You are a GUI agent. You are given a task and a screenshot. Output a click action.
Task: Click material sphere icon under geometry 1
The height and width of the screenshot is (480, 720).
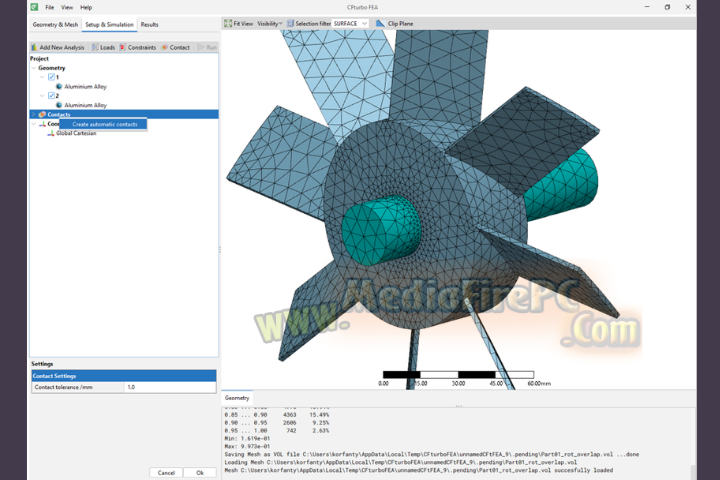tap(59, 86)
